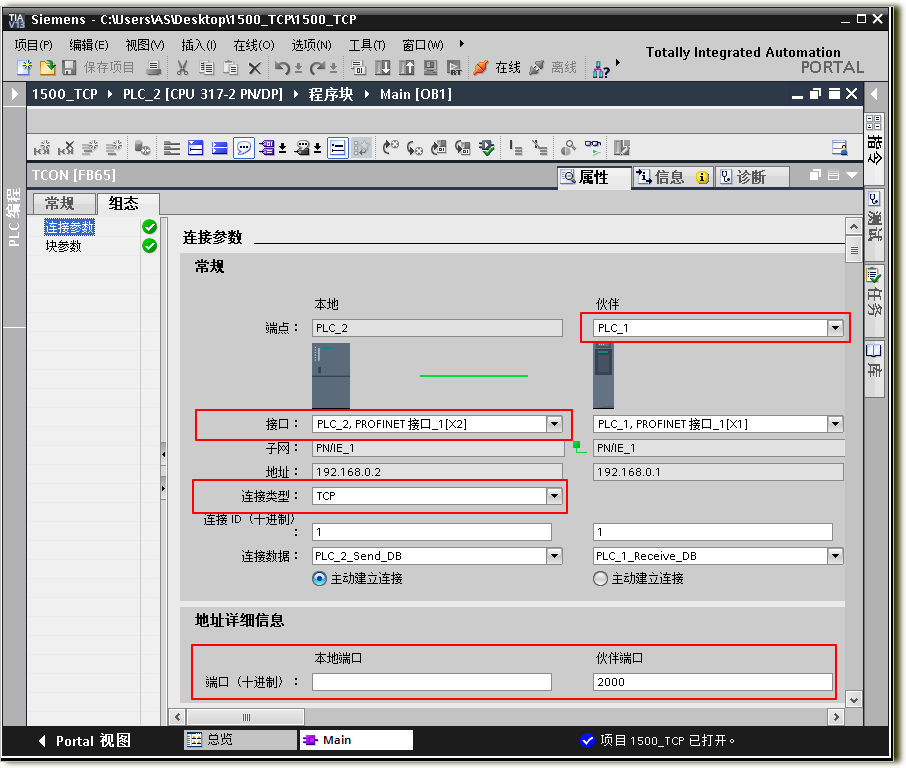
Task: Click the Start runtime RT icon
Action: point(455,68)
